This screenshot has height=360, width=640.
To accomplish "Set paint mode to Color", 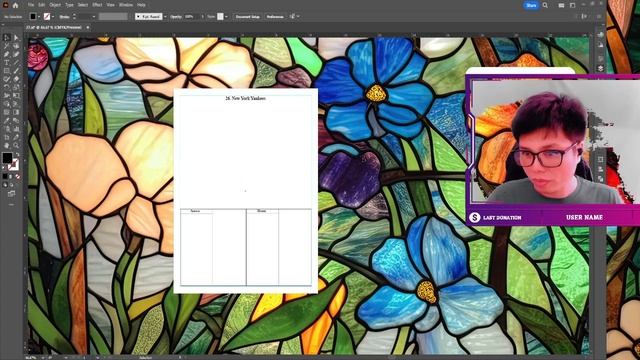I will [5, 176].
